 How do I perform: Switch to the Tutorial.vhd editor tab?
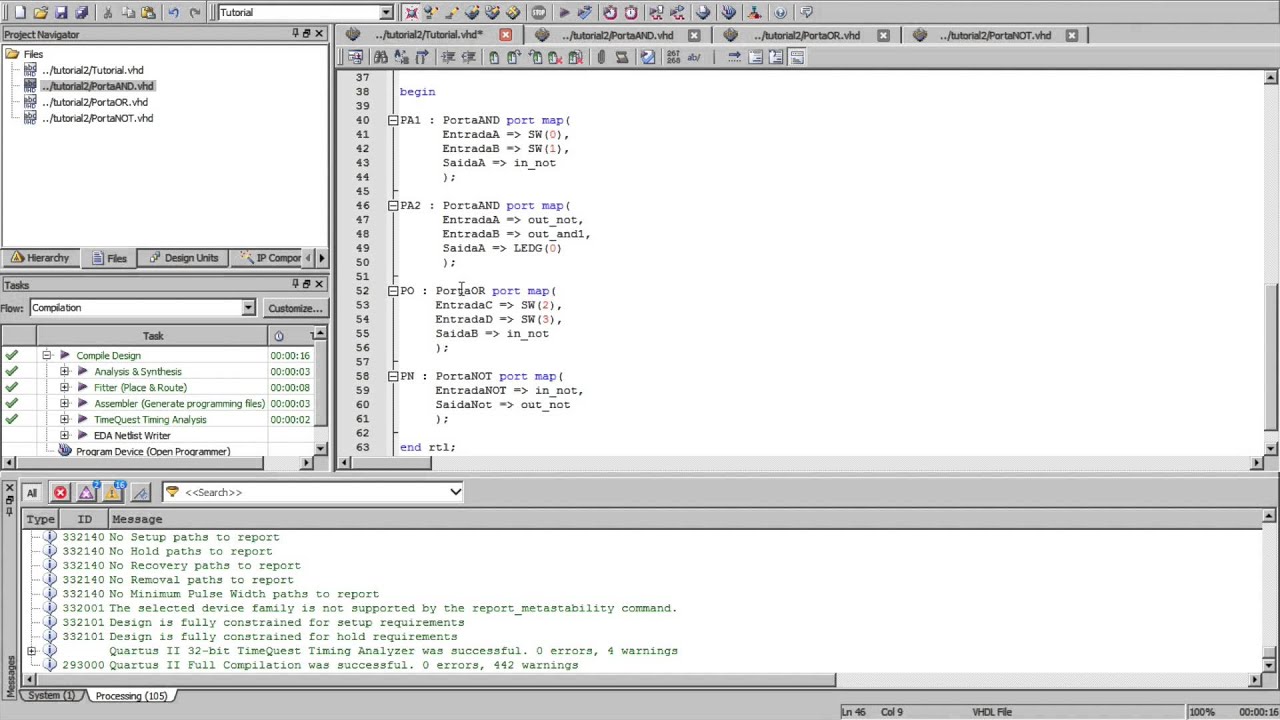tap(427, 35)
